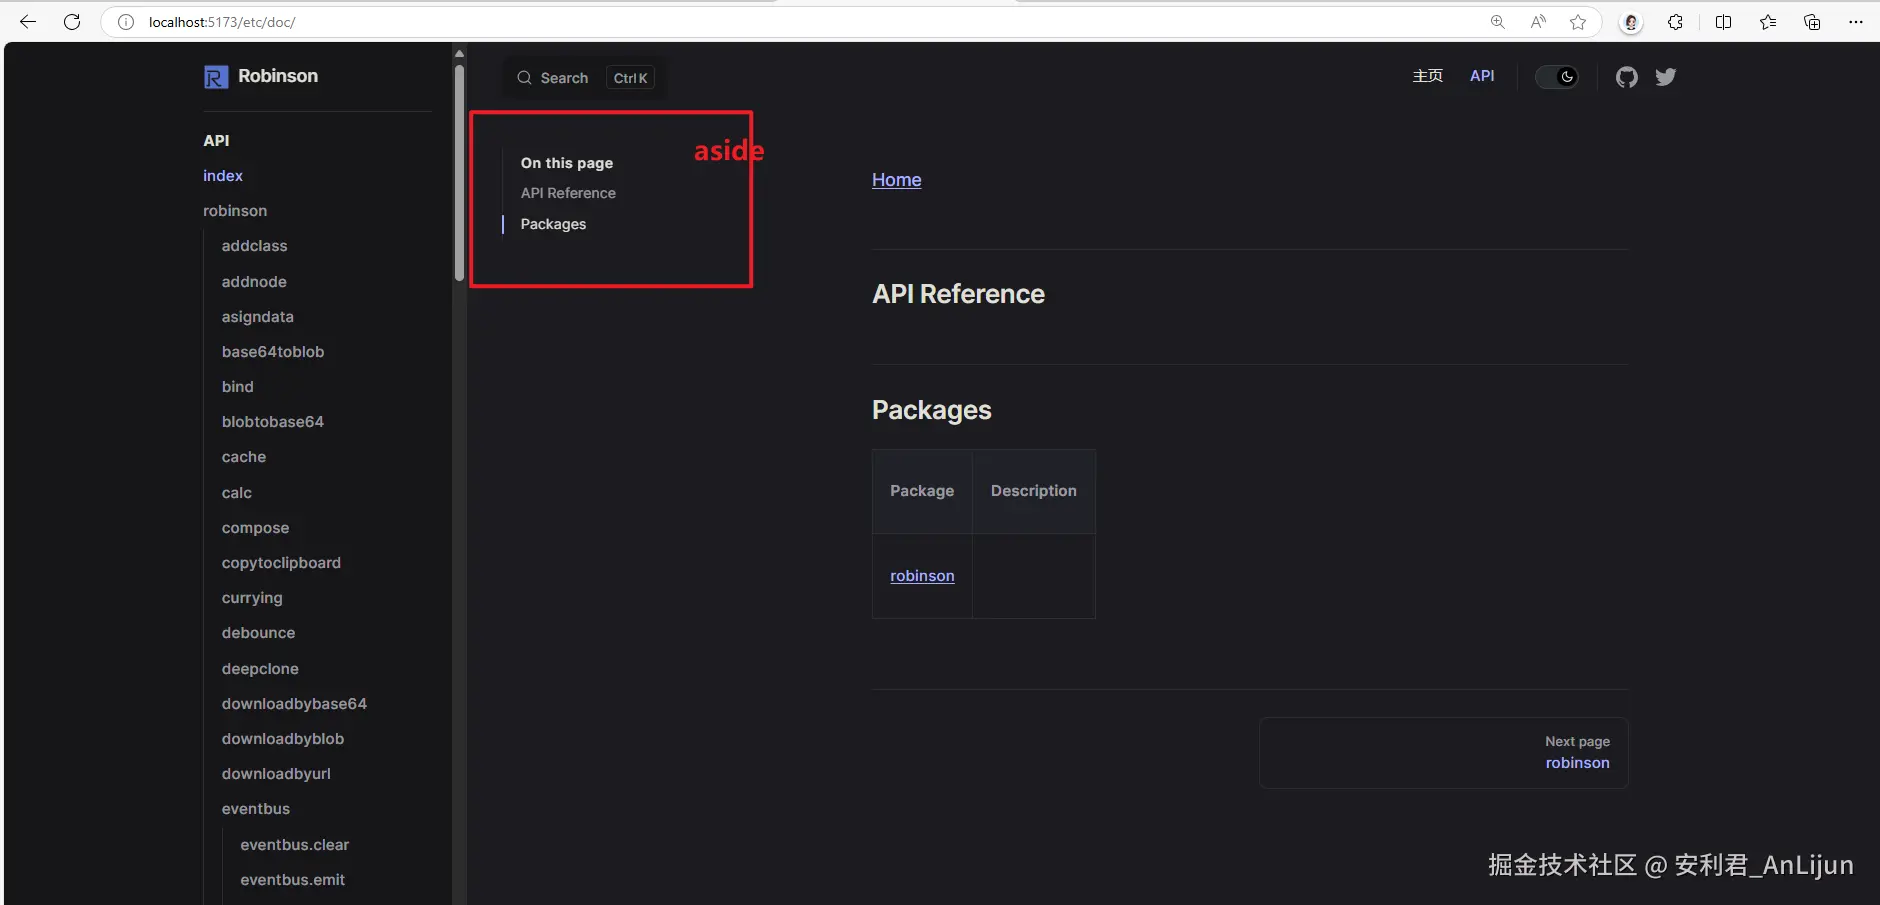
Task: Open the eventbus.clear sidebar entry
Action: point(295,845)
